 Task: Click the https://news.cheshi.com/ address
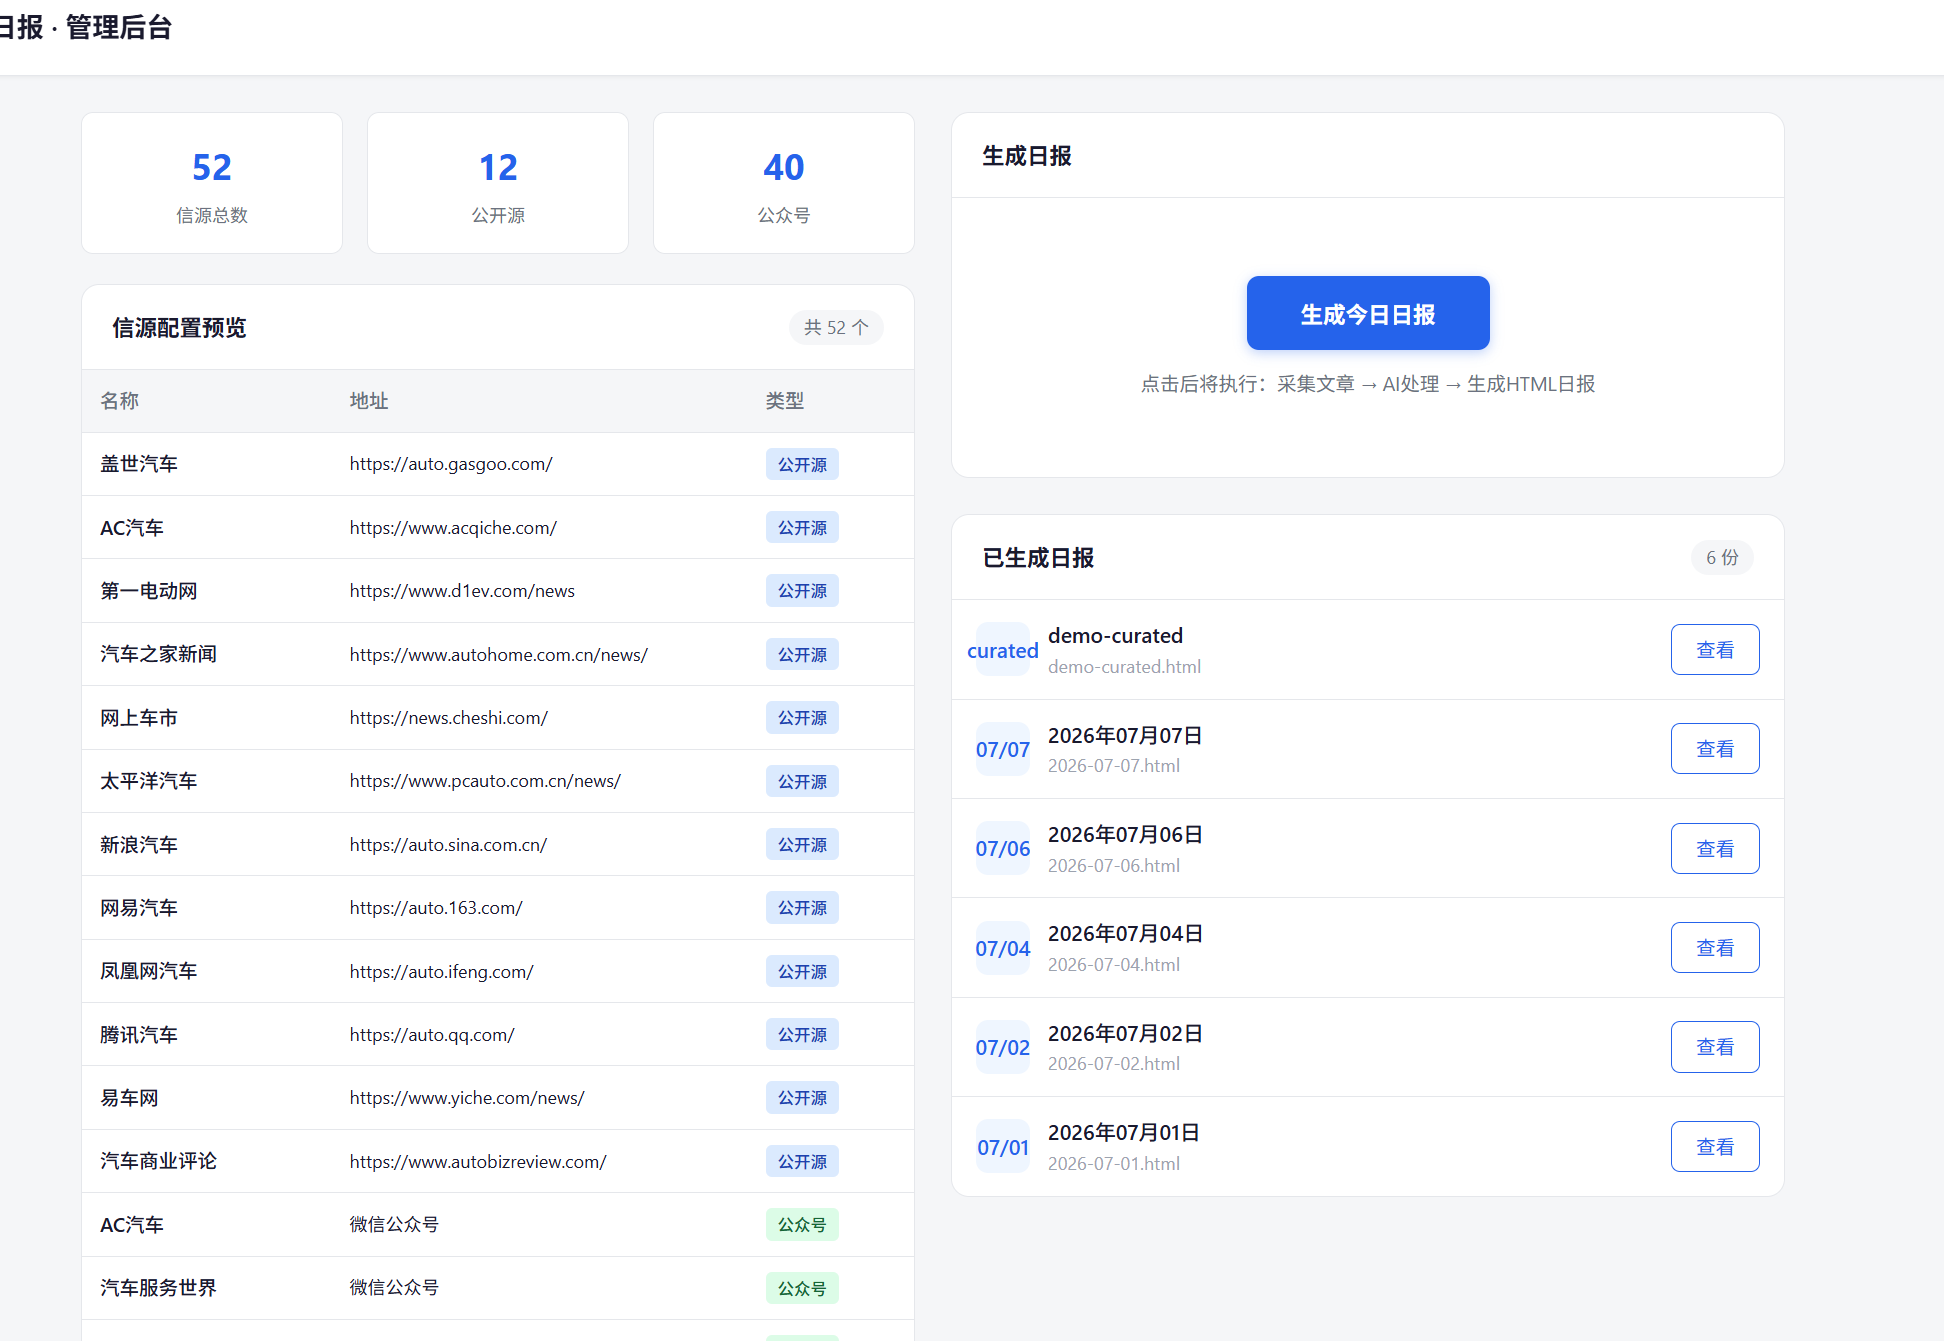pos(449,718)
